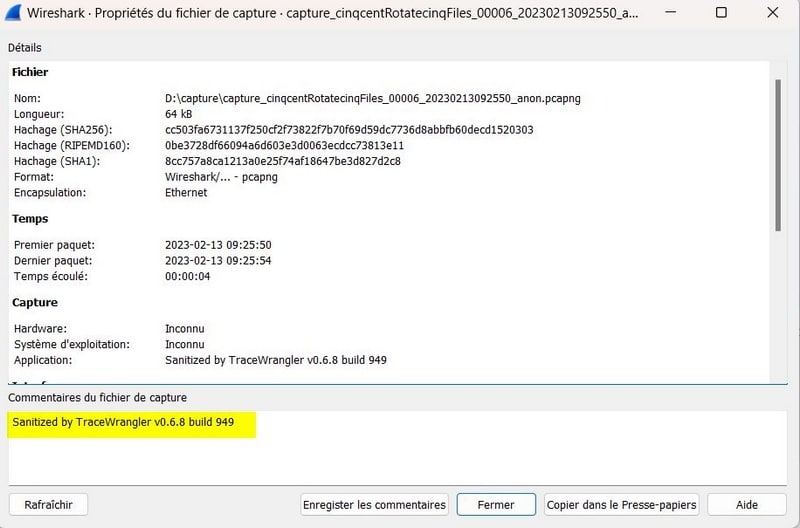Copy details via Copier dans le Presse-papiers
This screenshot has height=528, width=800.
[x=621, y=505]
